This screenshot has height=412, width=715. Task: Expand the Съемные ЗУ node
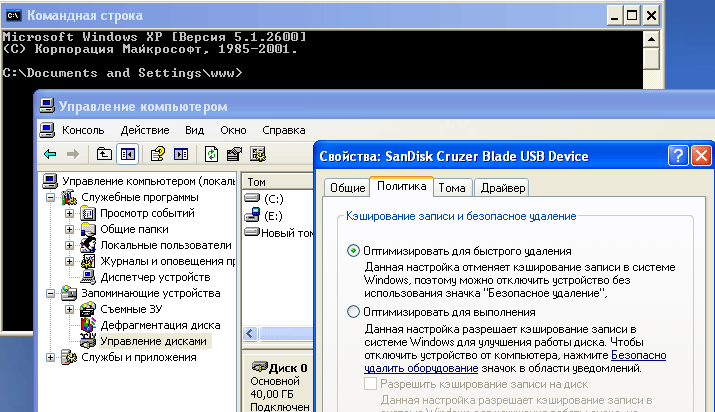click(x=69, y=309)
